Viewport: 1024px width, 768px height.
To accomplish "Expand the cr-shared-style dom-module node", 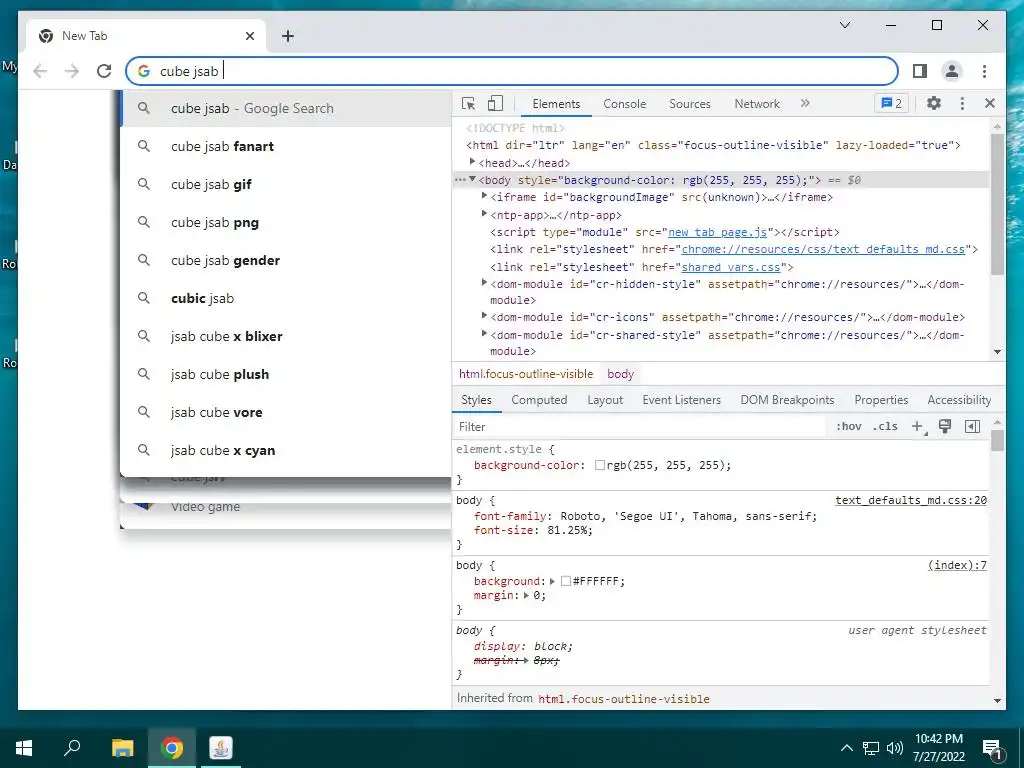I will point(484,334).
